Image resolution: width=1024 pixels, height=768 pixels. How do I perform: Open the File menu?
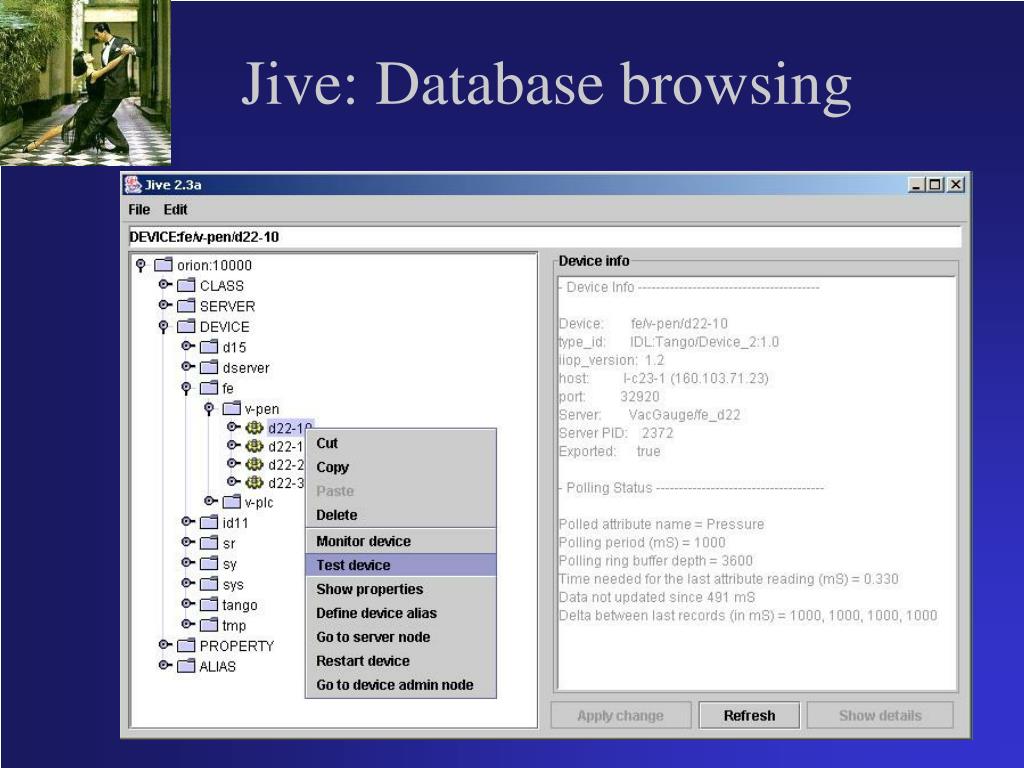pos(139,210)
